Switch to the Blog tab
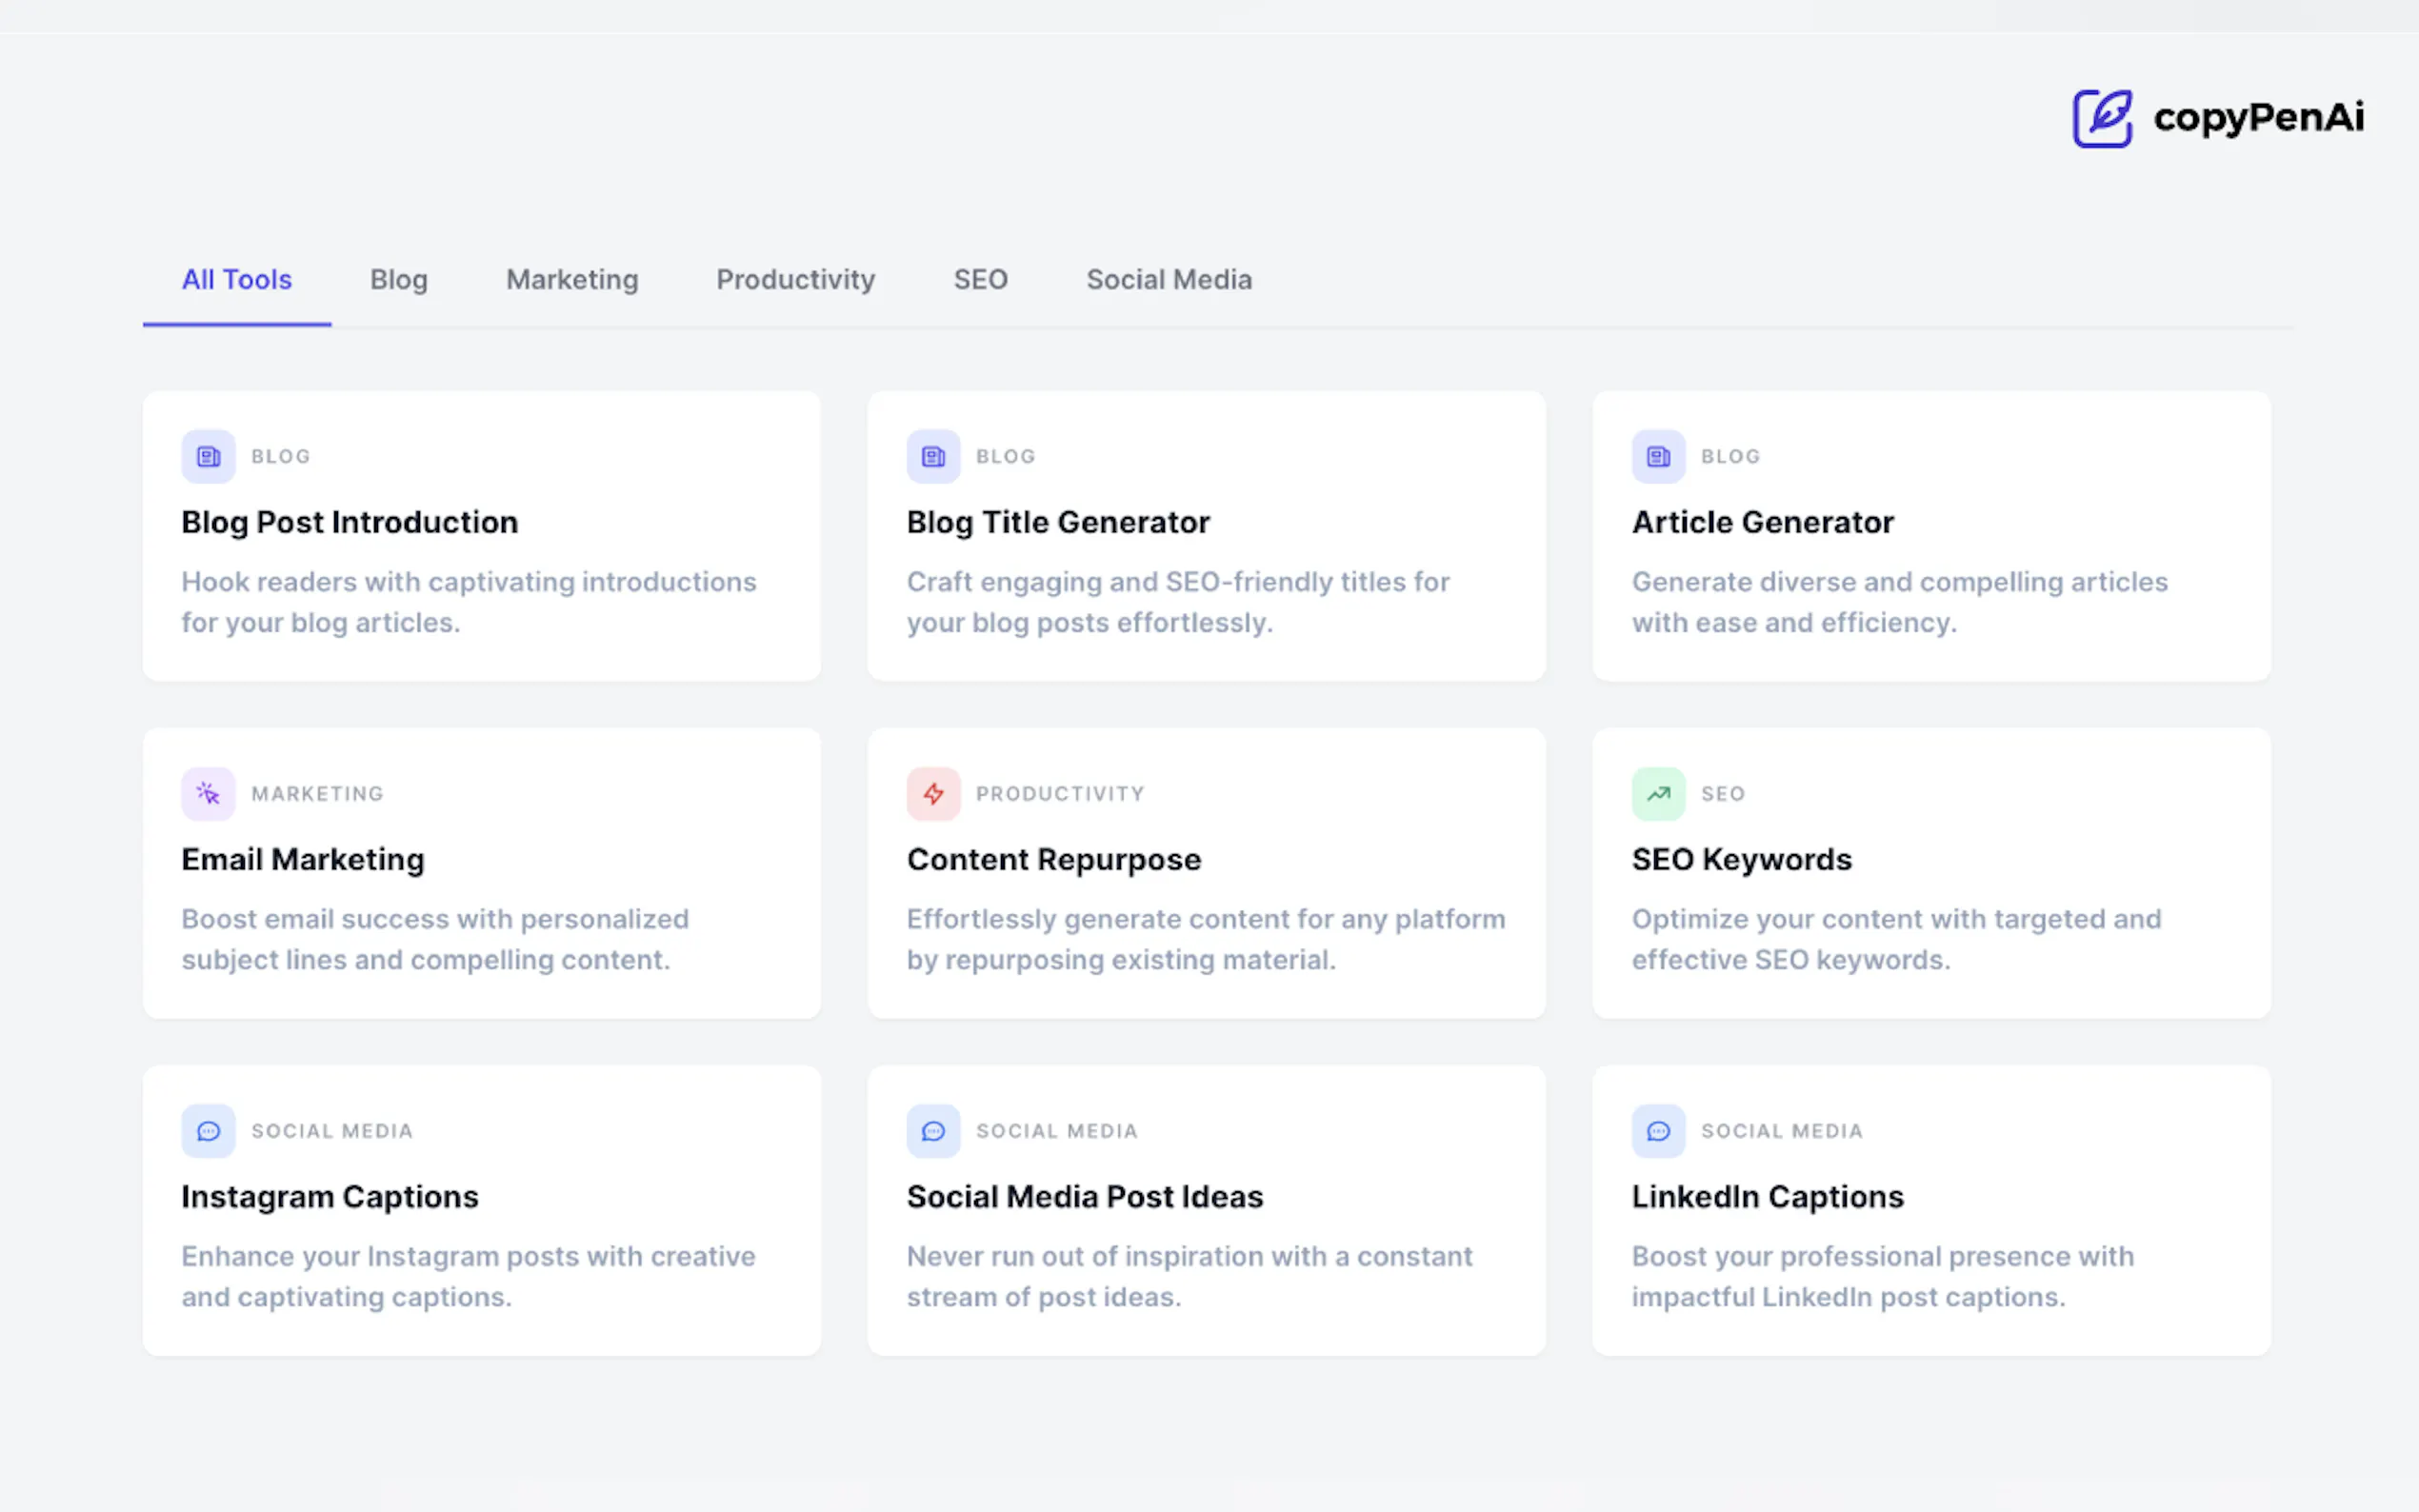 tap(399, 280)
